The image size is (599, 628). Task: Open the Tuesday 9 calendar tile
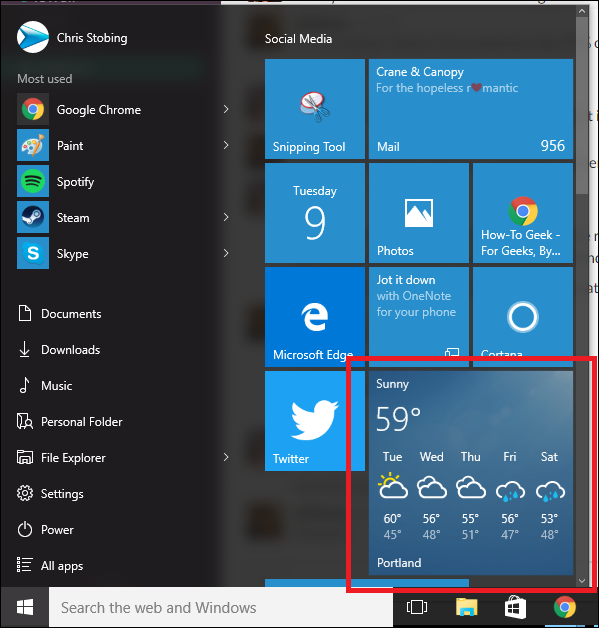coord(315,213)
